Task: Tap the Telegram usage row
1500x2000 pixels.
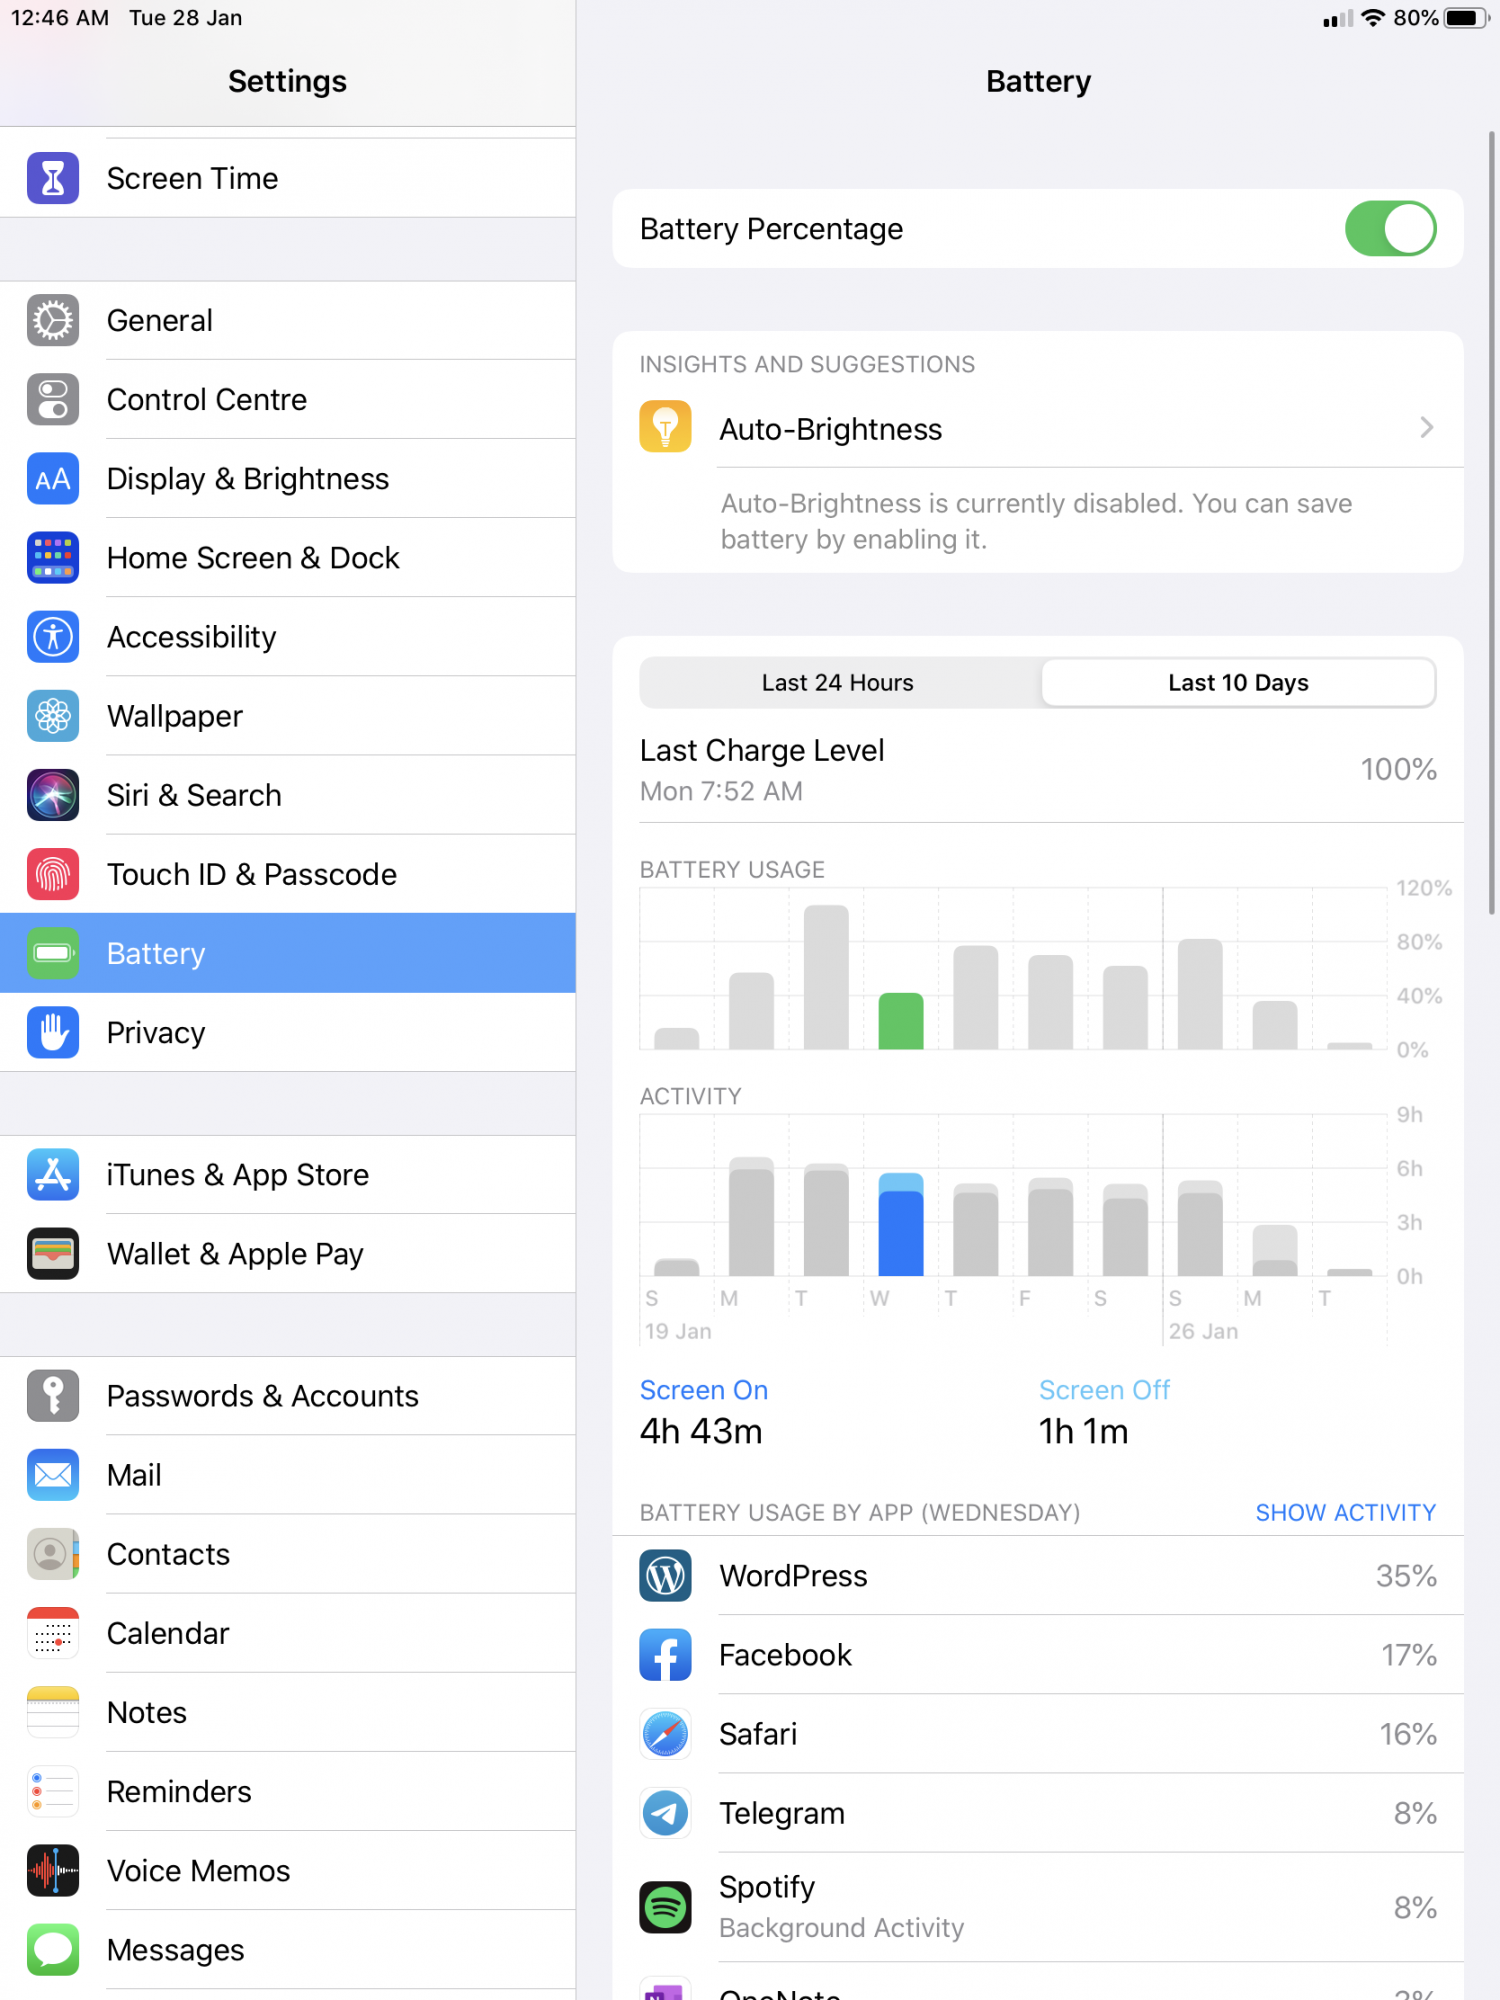Action: [1038, 1813]
